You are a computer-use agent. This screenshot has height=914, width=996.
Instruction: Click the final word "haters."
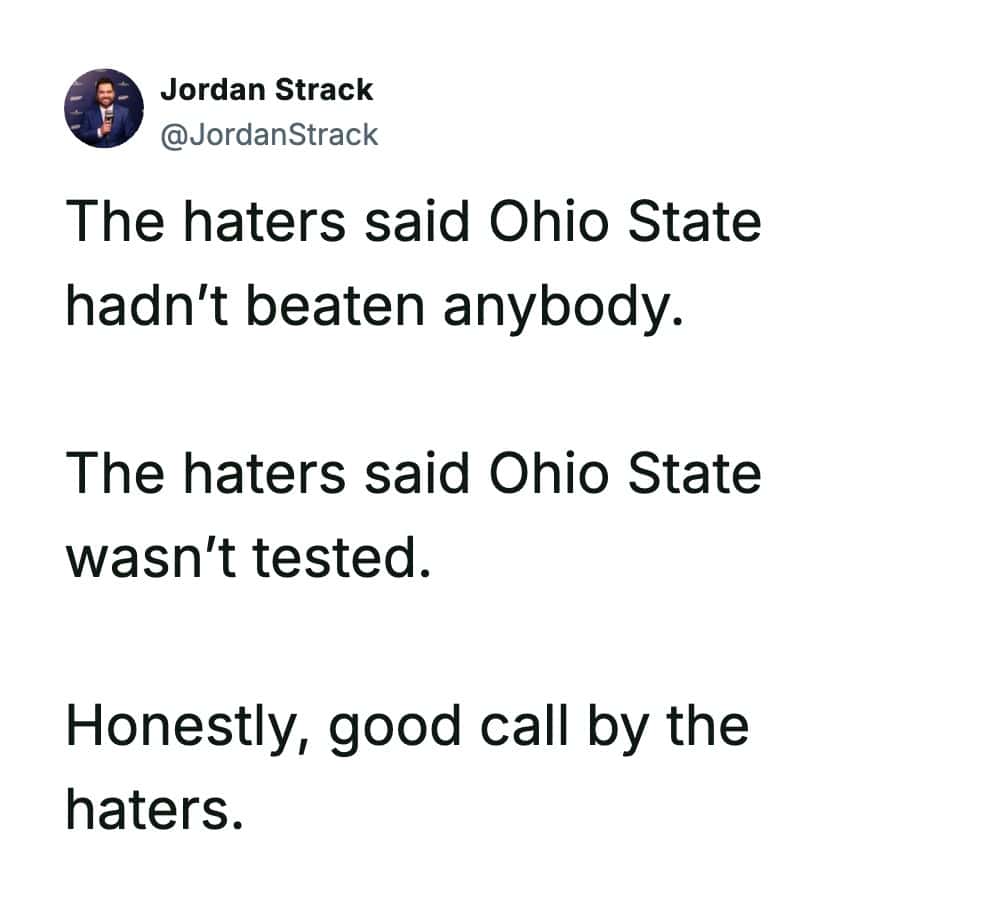[155, 808]
